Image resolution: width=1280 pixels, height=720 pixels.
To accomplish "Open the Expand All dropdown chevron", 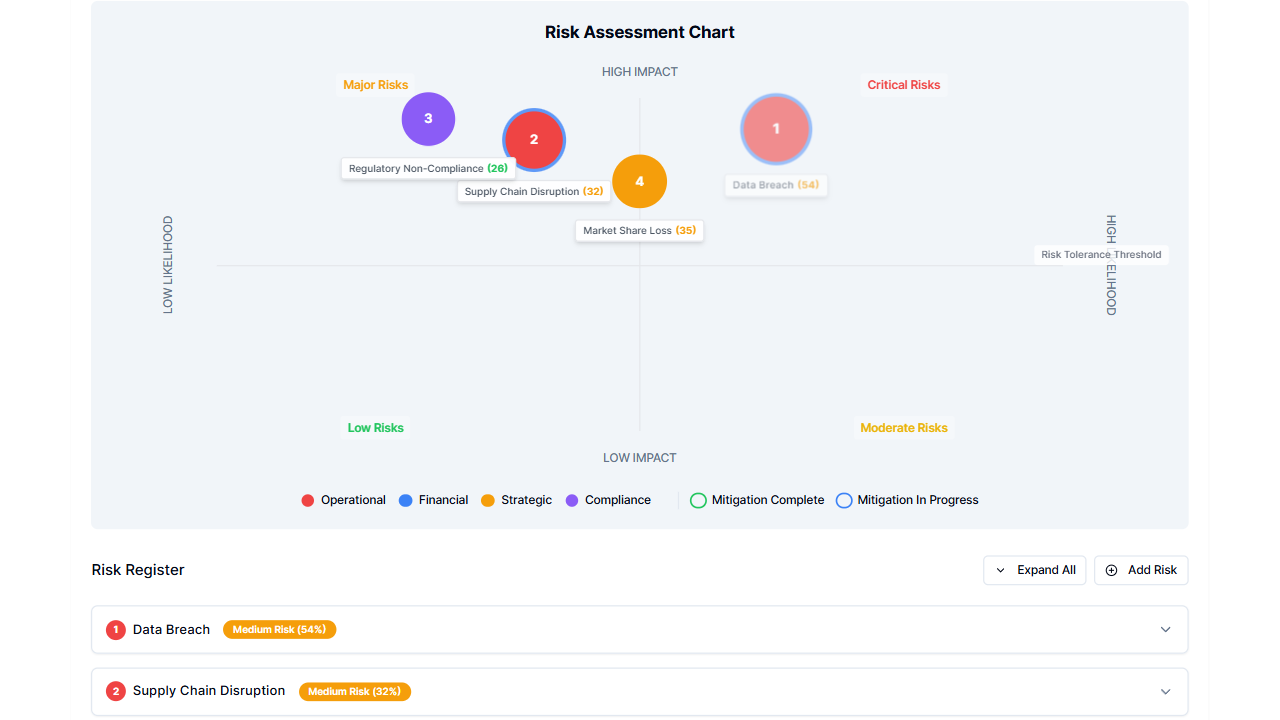I will point(999,570).
